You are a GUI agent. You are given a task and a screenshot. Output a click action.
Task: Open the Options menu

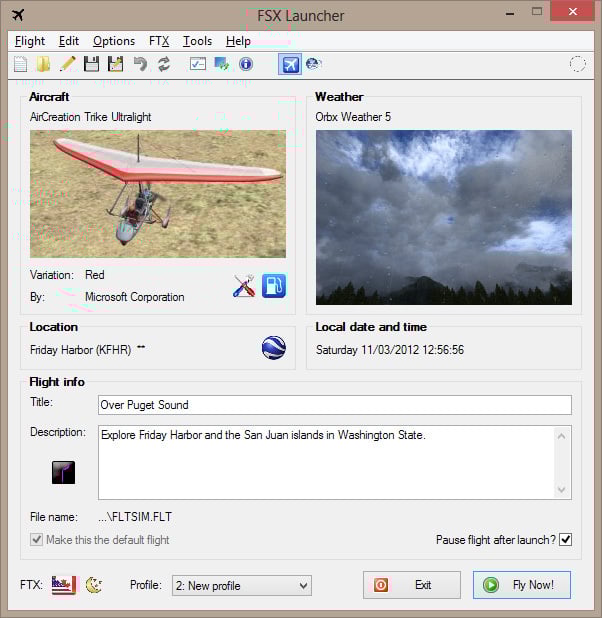tap(114, 41)
